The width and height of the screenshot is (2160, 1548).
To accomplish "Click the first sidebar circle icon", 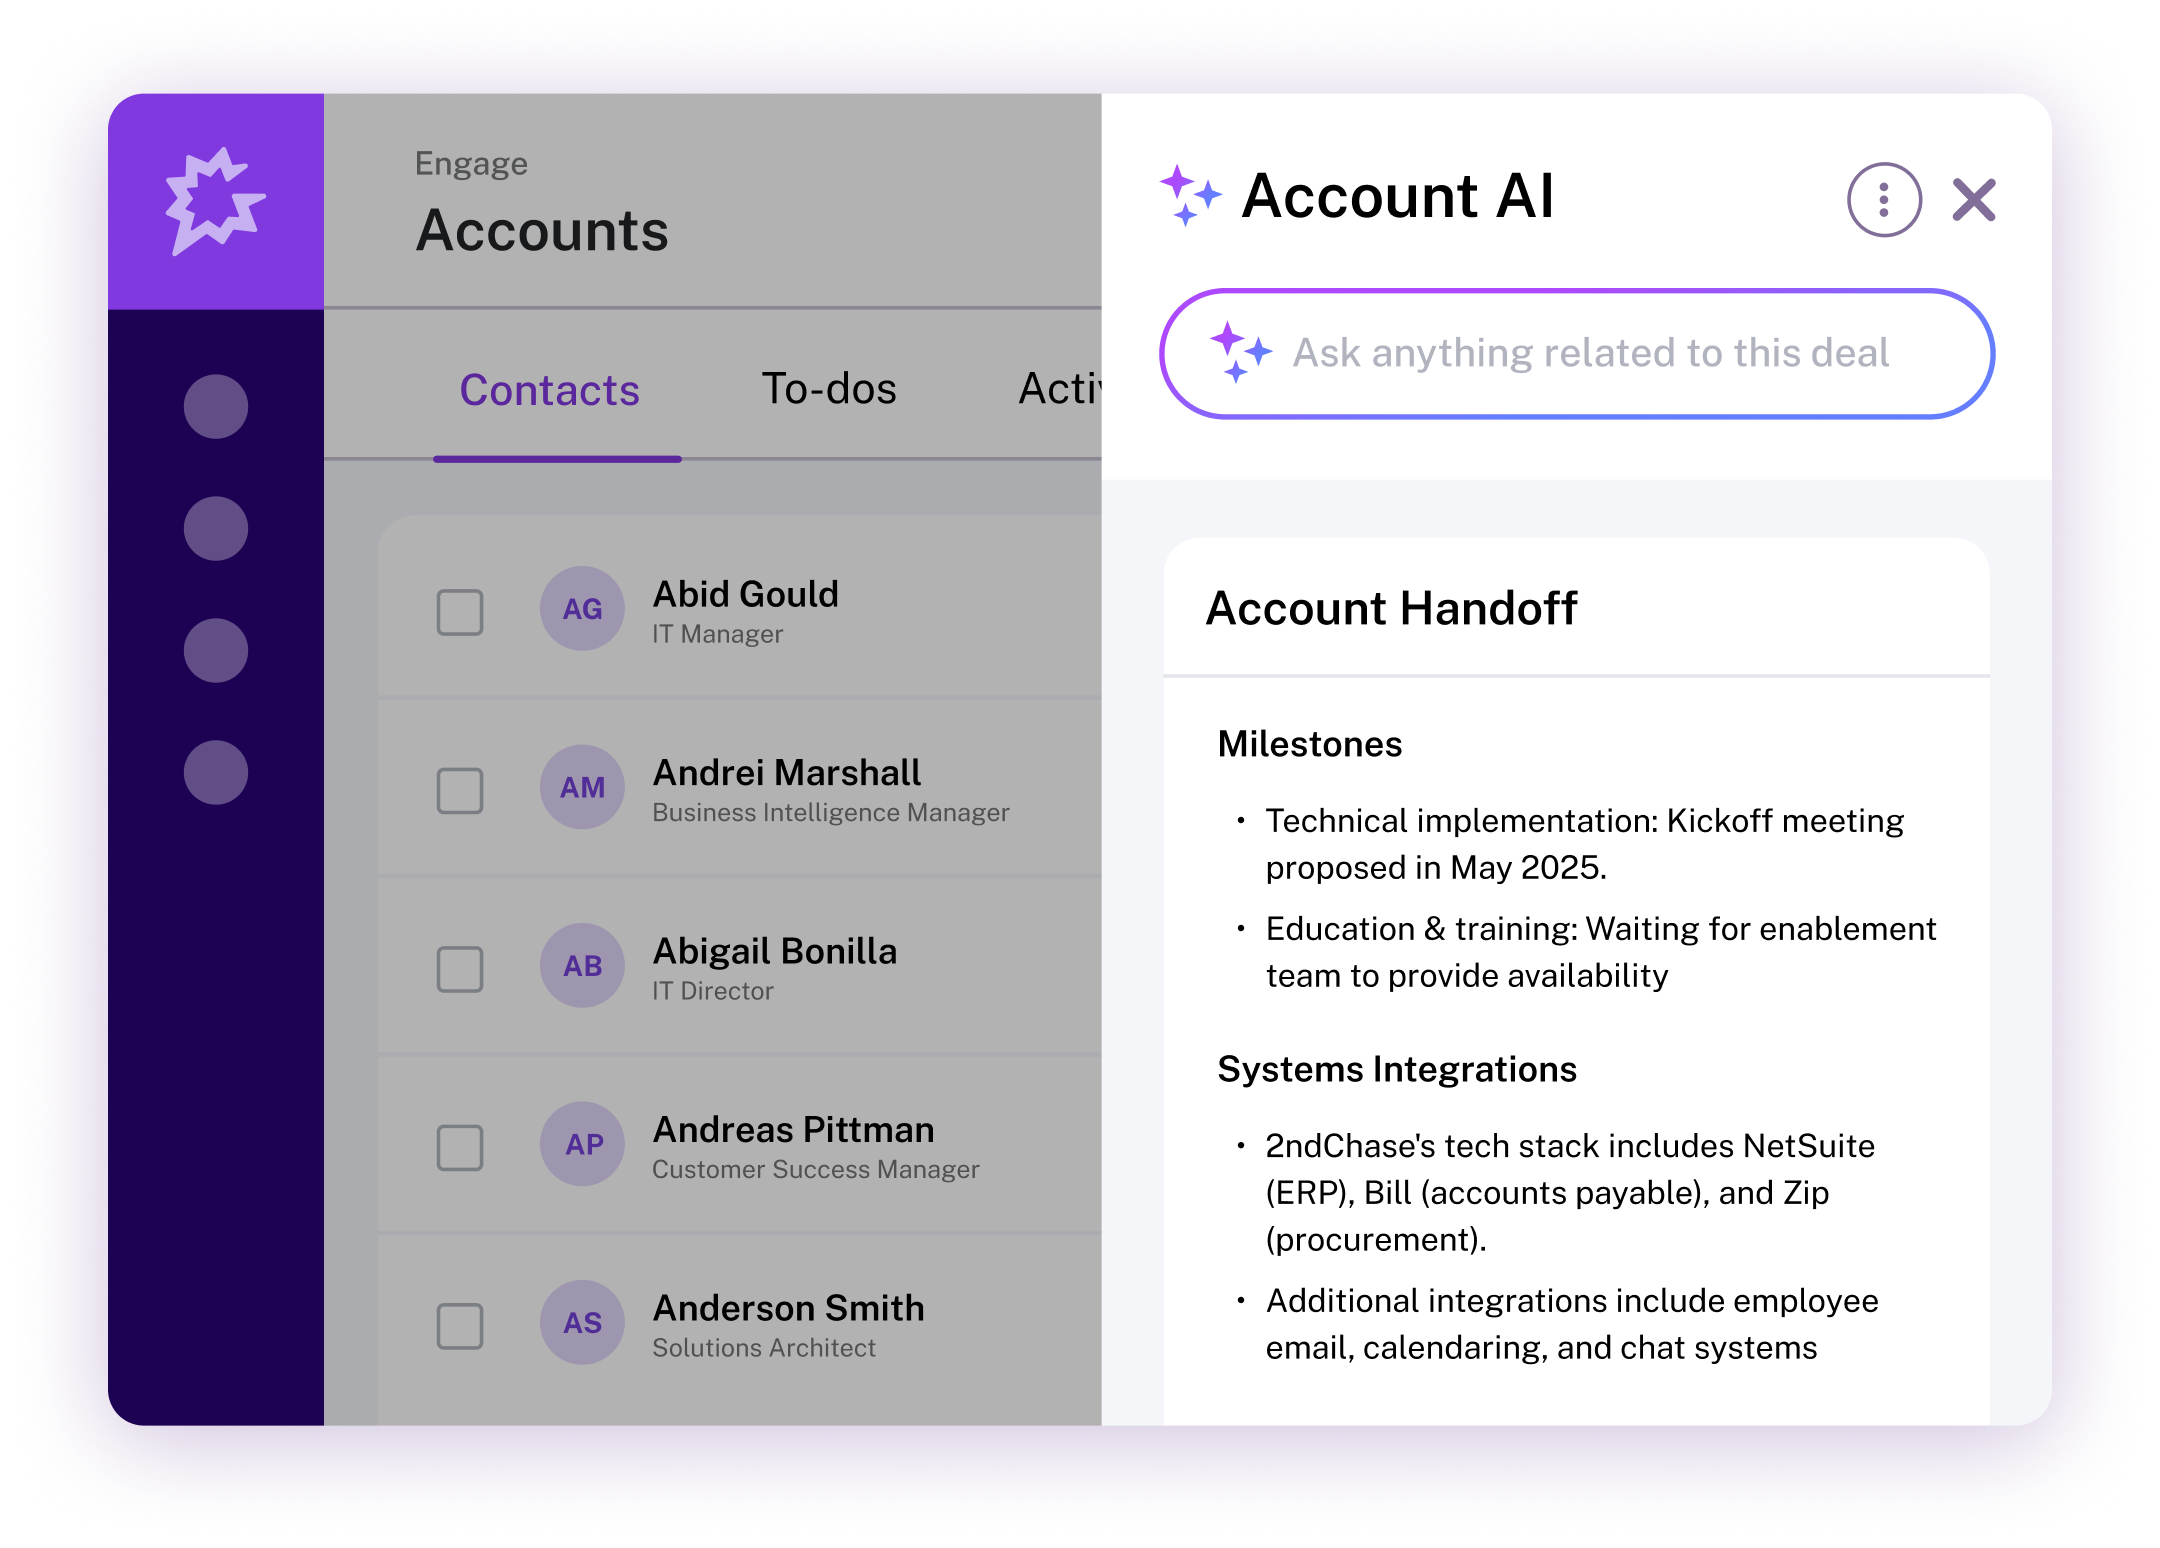I will coord(216,406).
